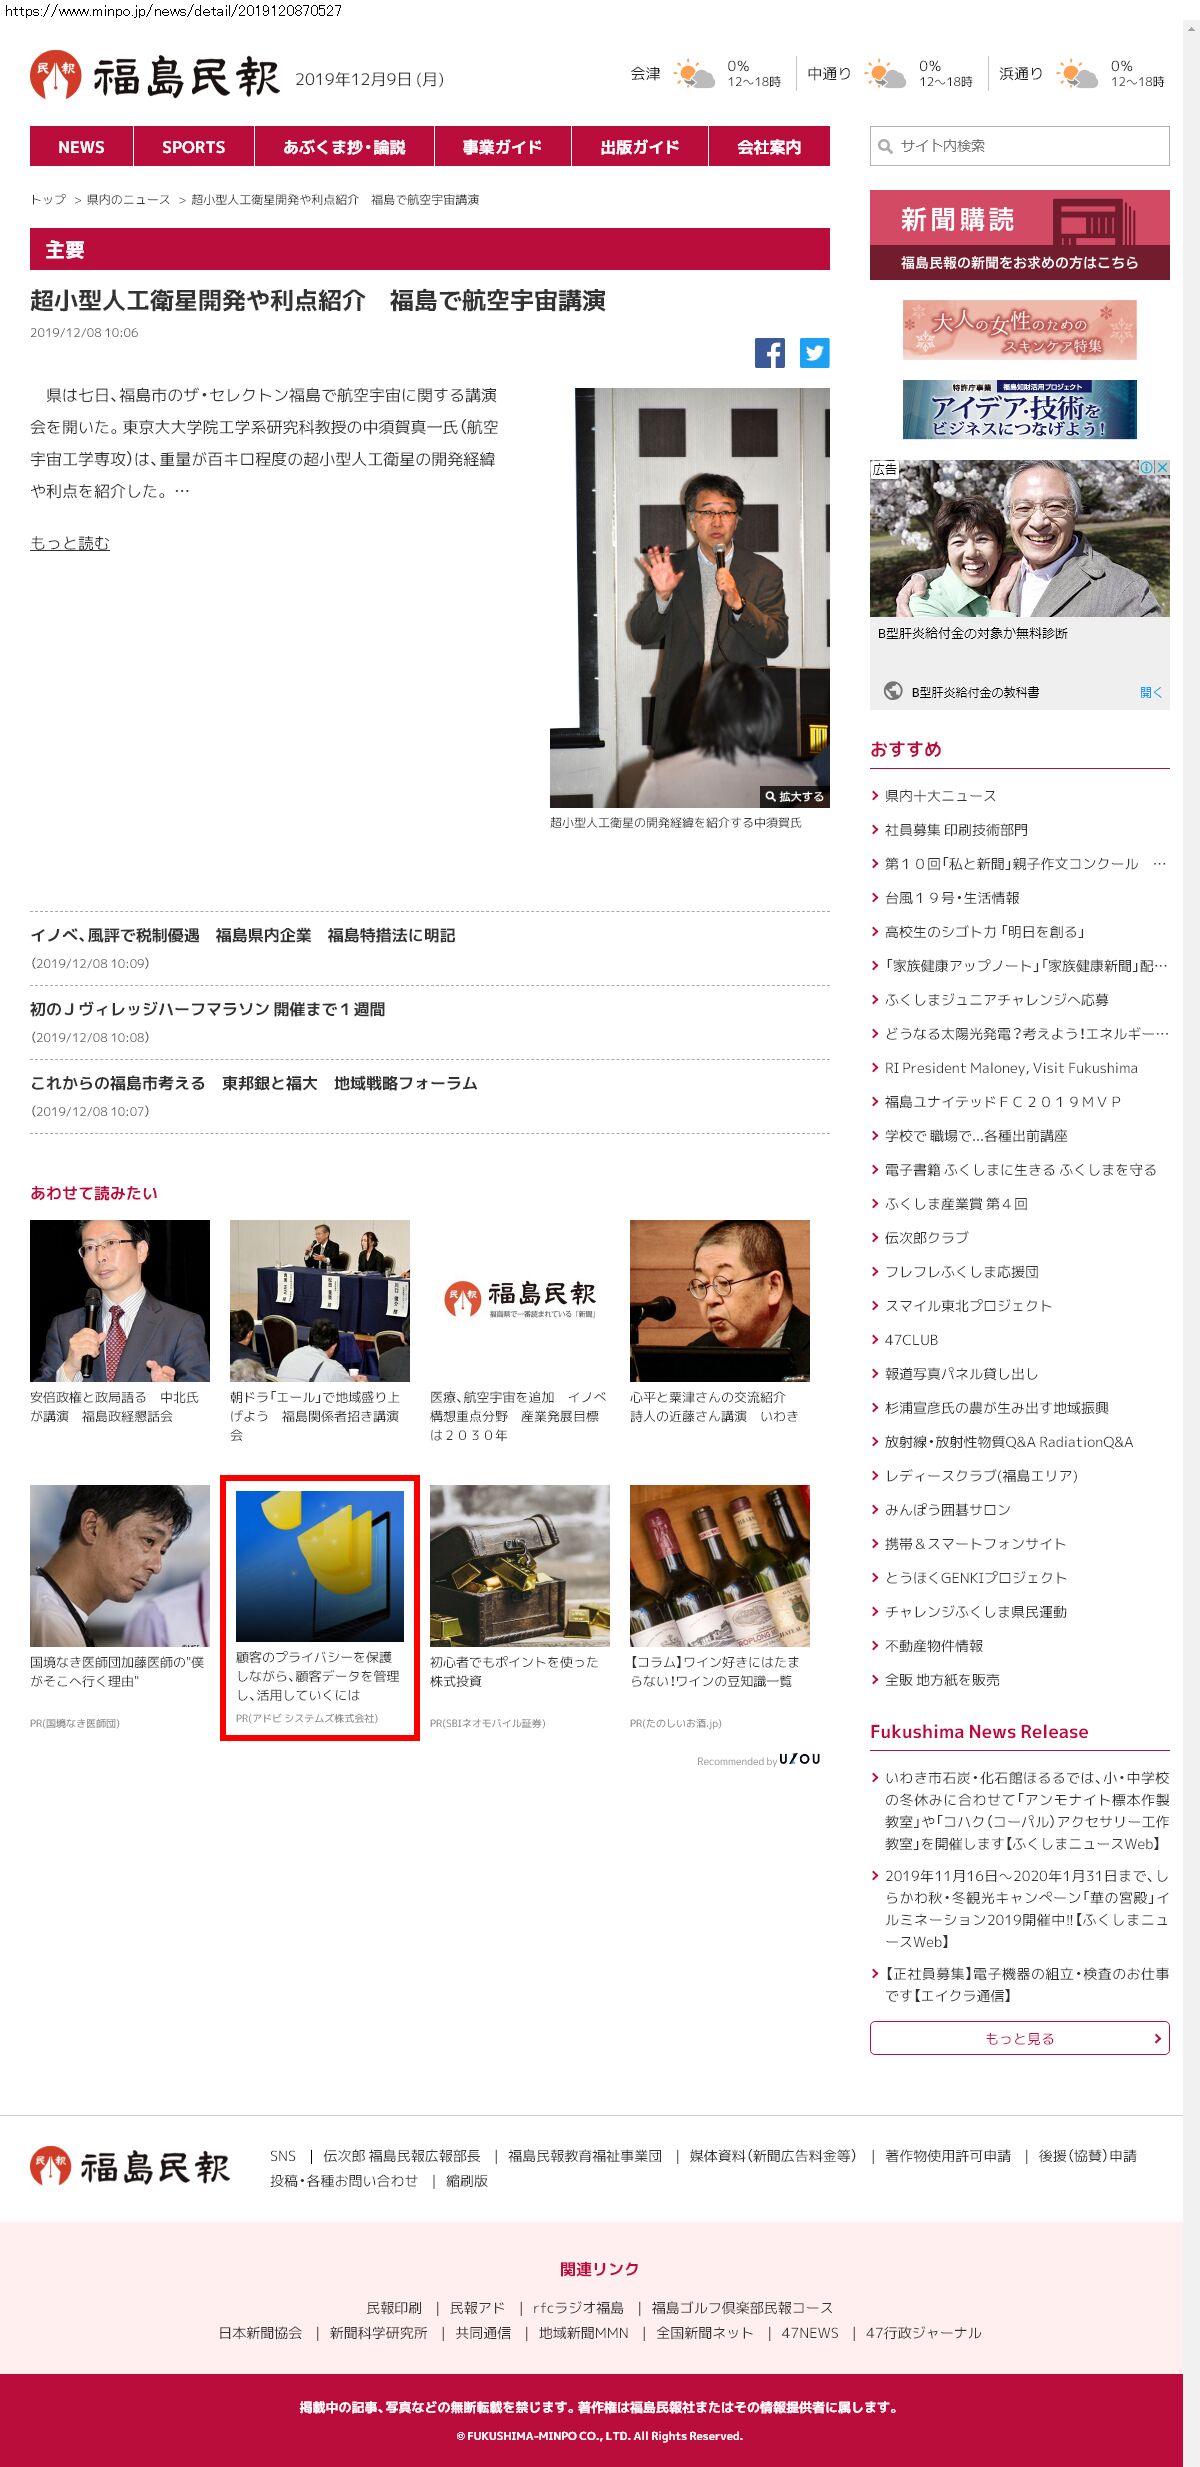Open the 47CLUB sidebar link
The width and height of the screenshot is (1200, 2467).
(x=911, y=1340)
